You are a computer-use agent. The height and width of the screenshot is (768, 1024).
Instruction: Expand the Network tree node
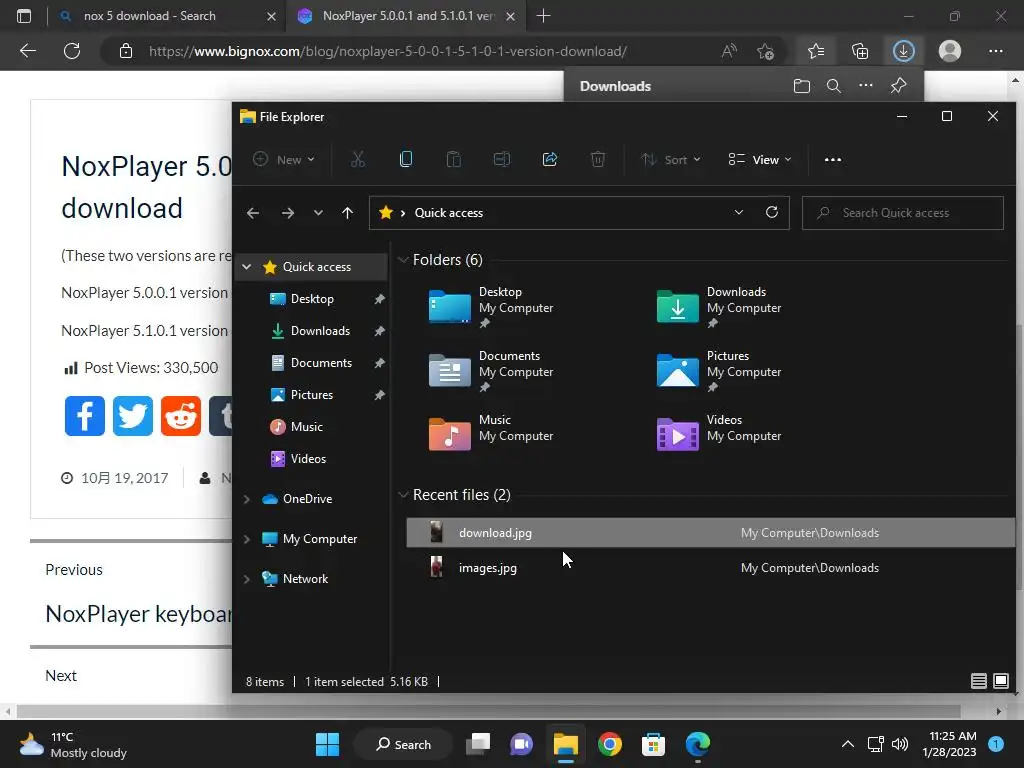pyautogui.click(x=247, y=579)
